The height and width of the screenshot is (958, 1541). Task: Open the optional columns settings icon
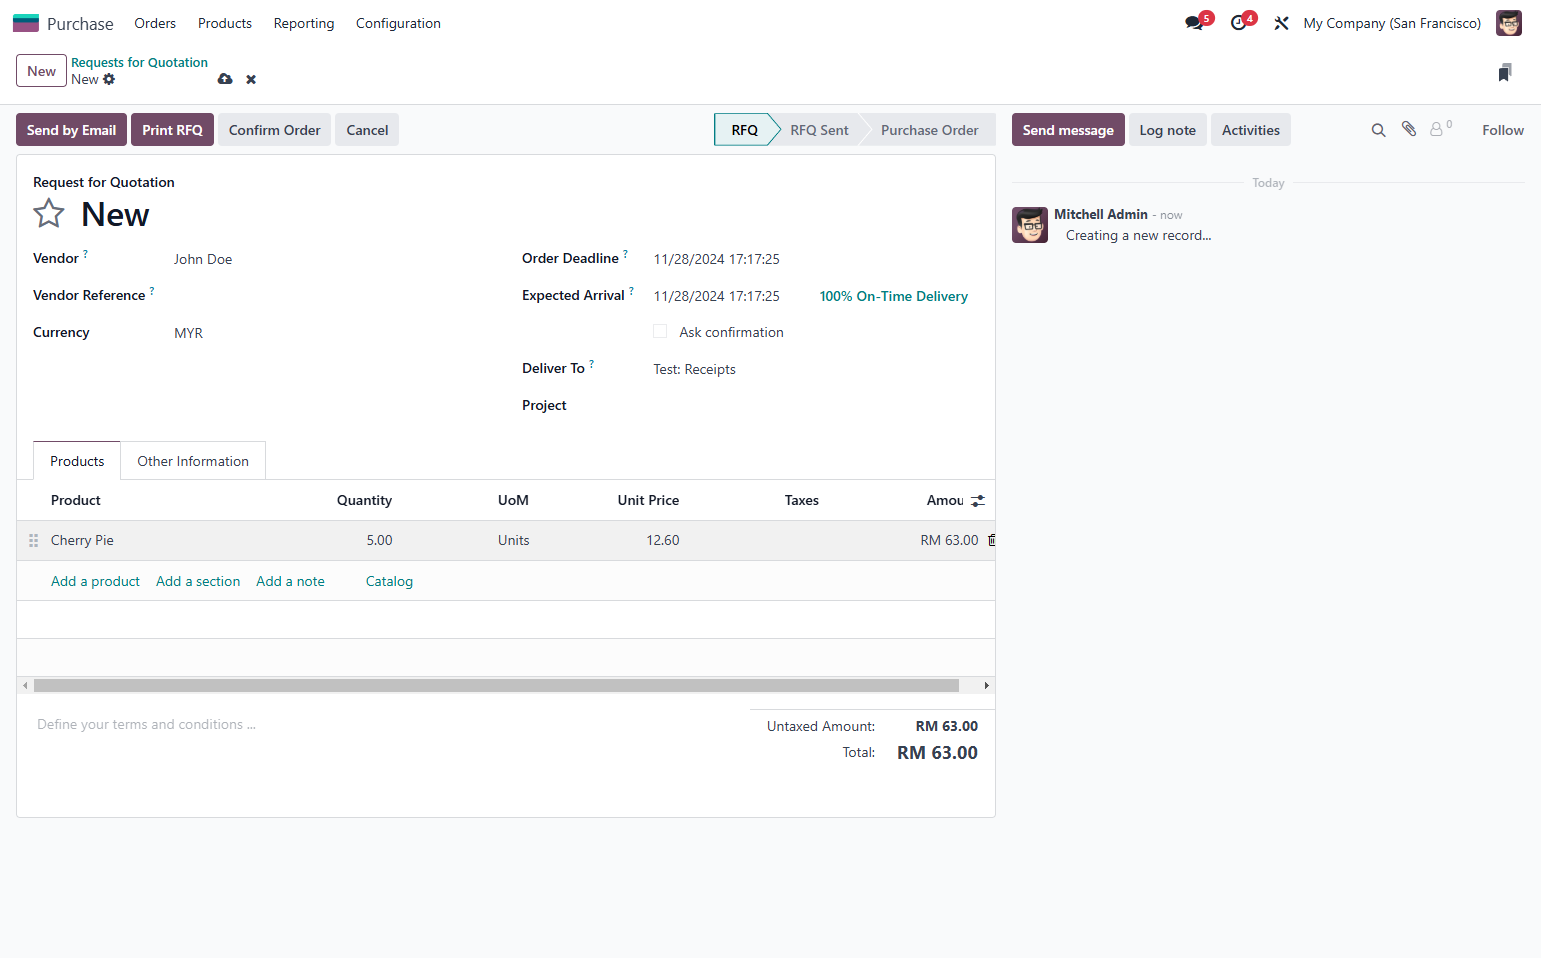pos(978,500)
